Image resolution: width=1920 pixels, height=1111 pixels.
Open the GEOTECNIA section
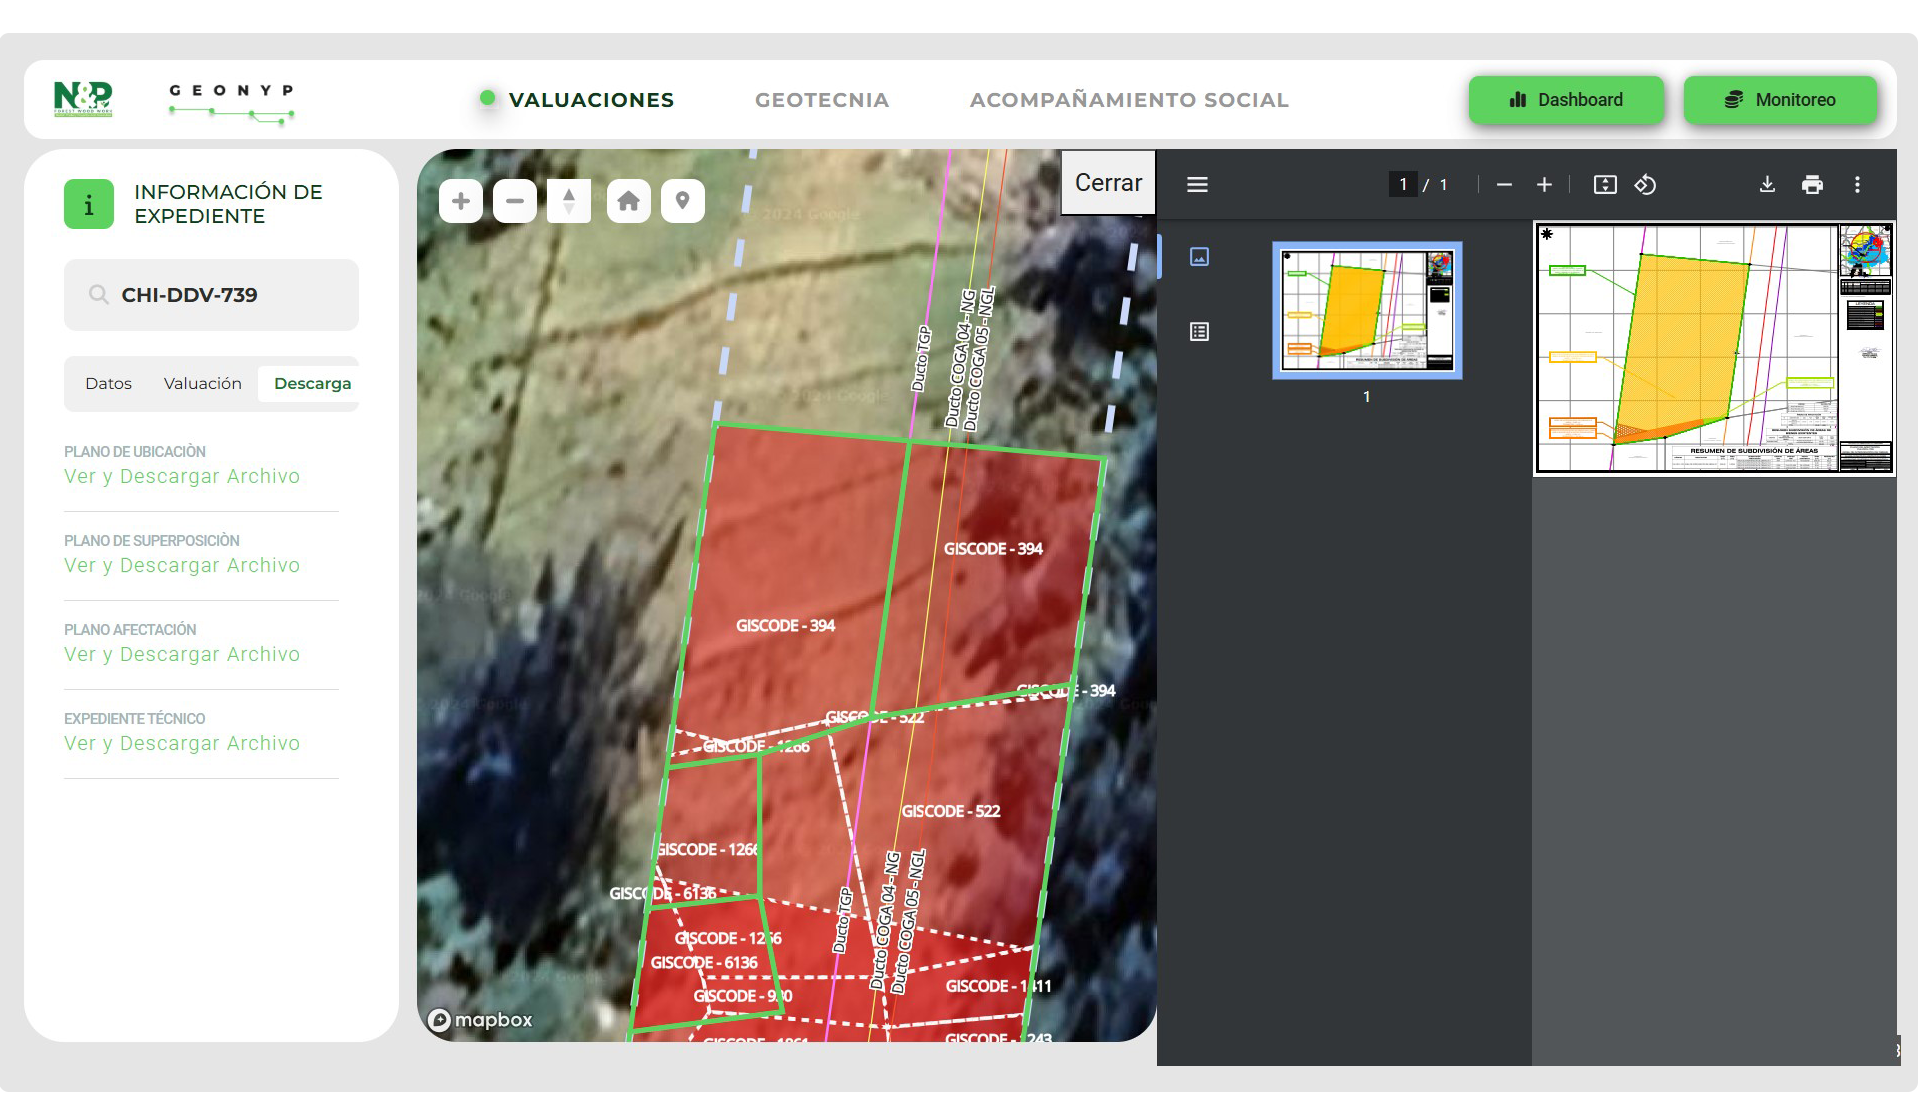tap(821, 100)
